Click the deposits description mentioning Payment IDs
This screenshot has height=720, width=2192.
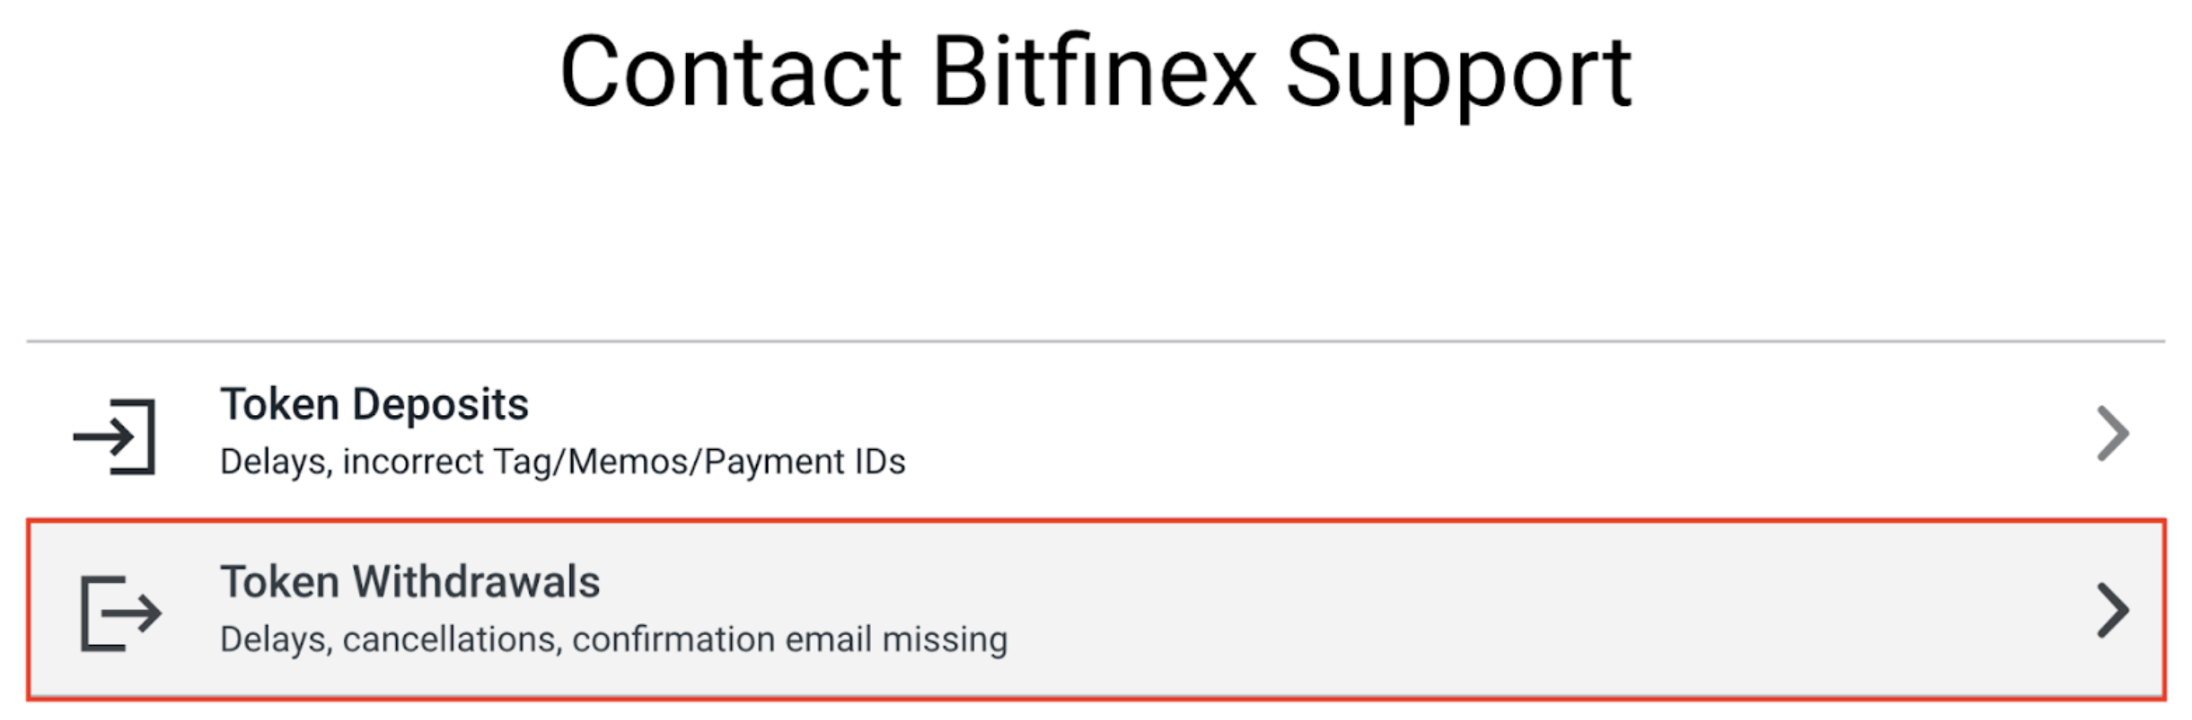click(563, 462)
